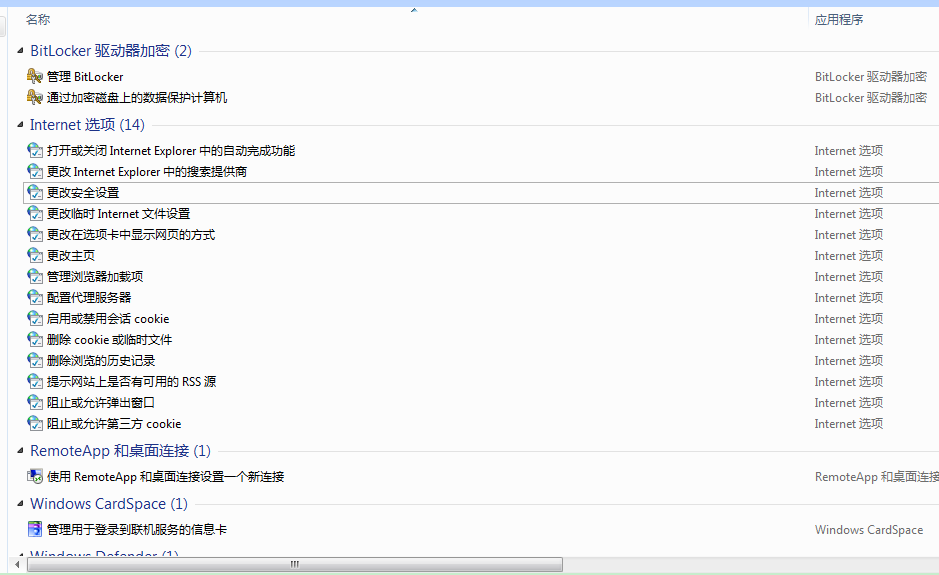Click the icon beside 管理浏览器加载项

[35, 276]
